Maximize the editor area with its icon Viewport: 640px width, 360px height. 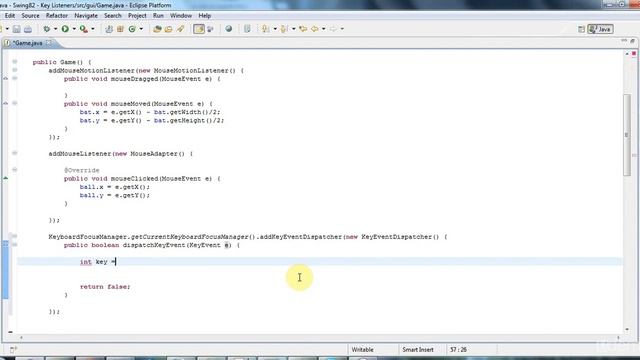pos(633,41)
